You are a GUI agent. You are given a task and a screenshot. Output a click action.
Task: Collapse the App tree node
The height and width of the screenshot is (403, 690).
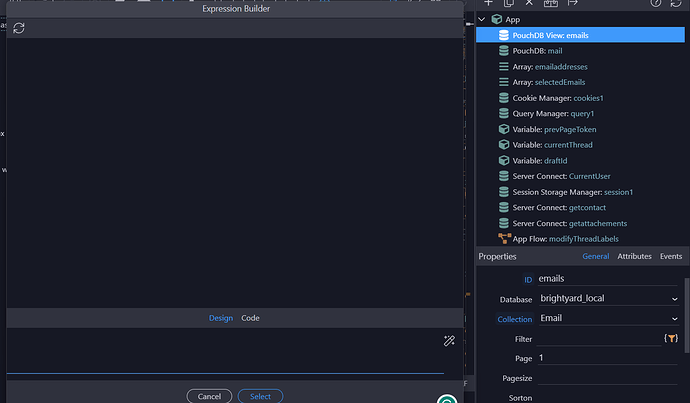tap(482, 19)
